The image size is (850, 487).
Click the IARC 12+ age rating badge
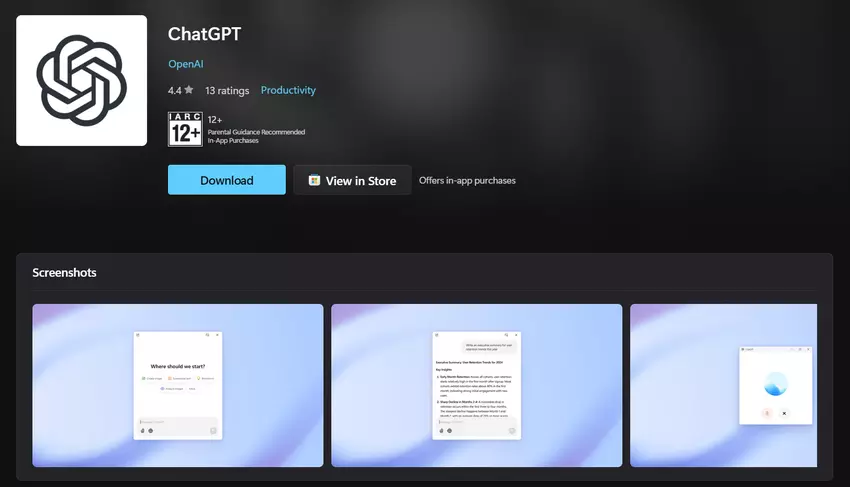[185, 129]
